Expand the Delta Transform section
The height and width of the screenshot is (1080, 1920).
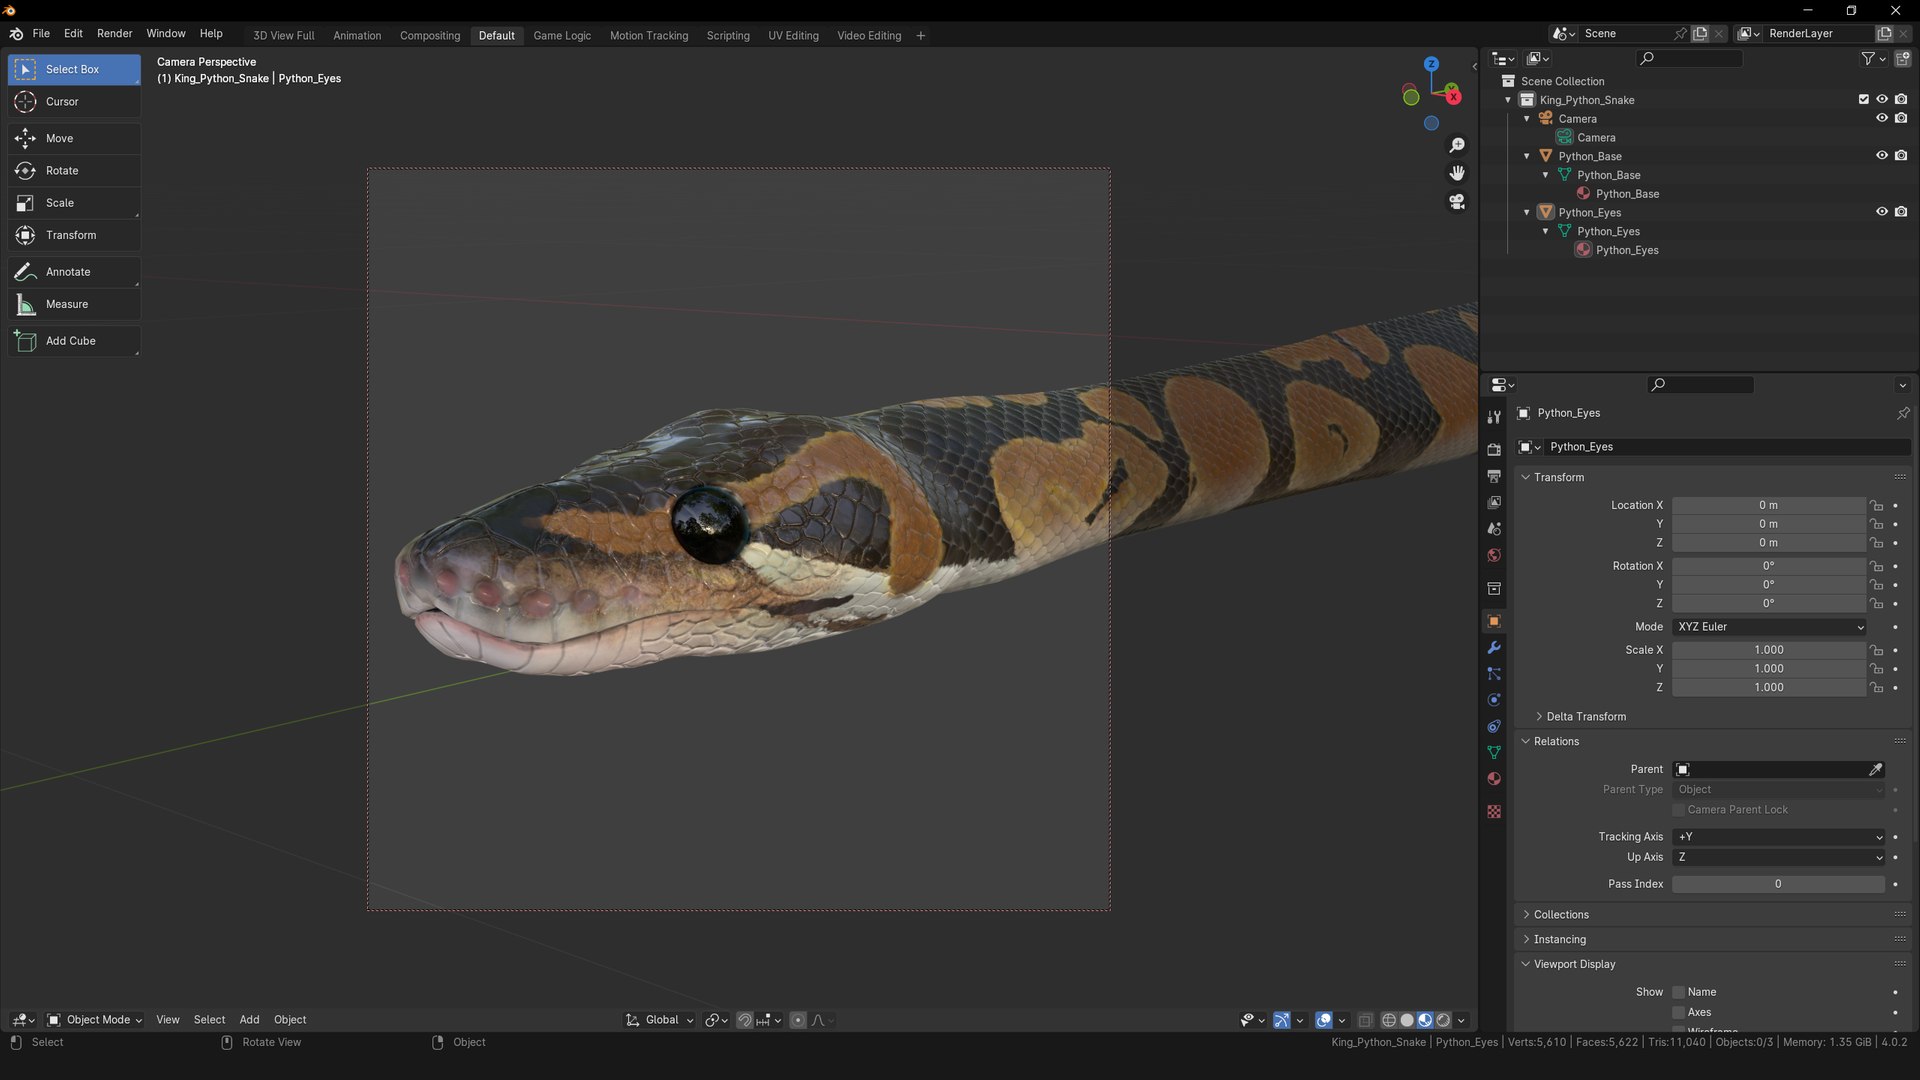point(1585,717)
